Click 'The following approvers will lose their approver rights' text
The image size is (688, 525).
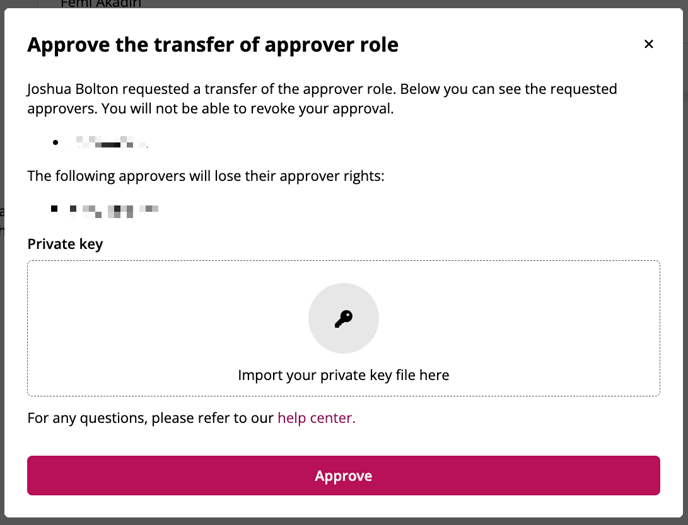206,176
